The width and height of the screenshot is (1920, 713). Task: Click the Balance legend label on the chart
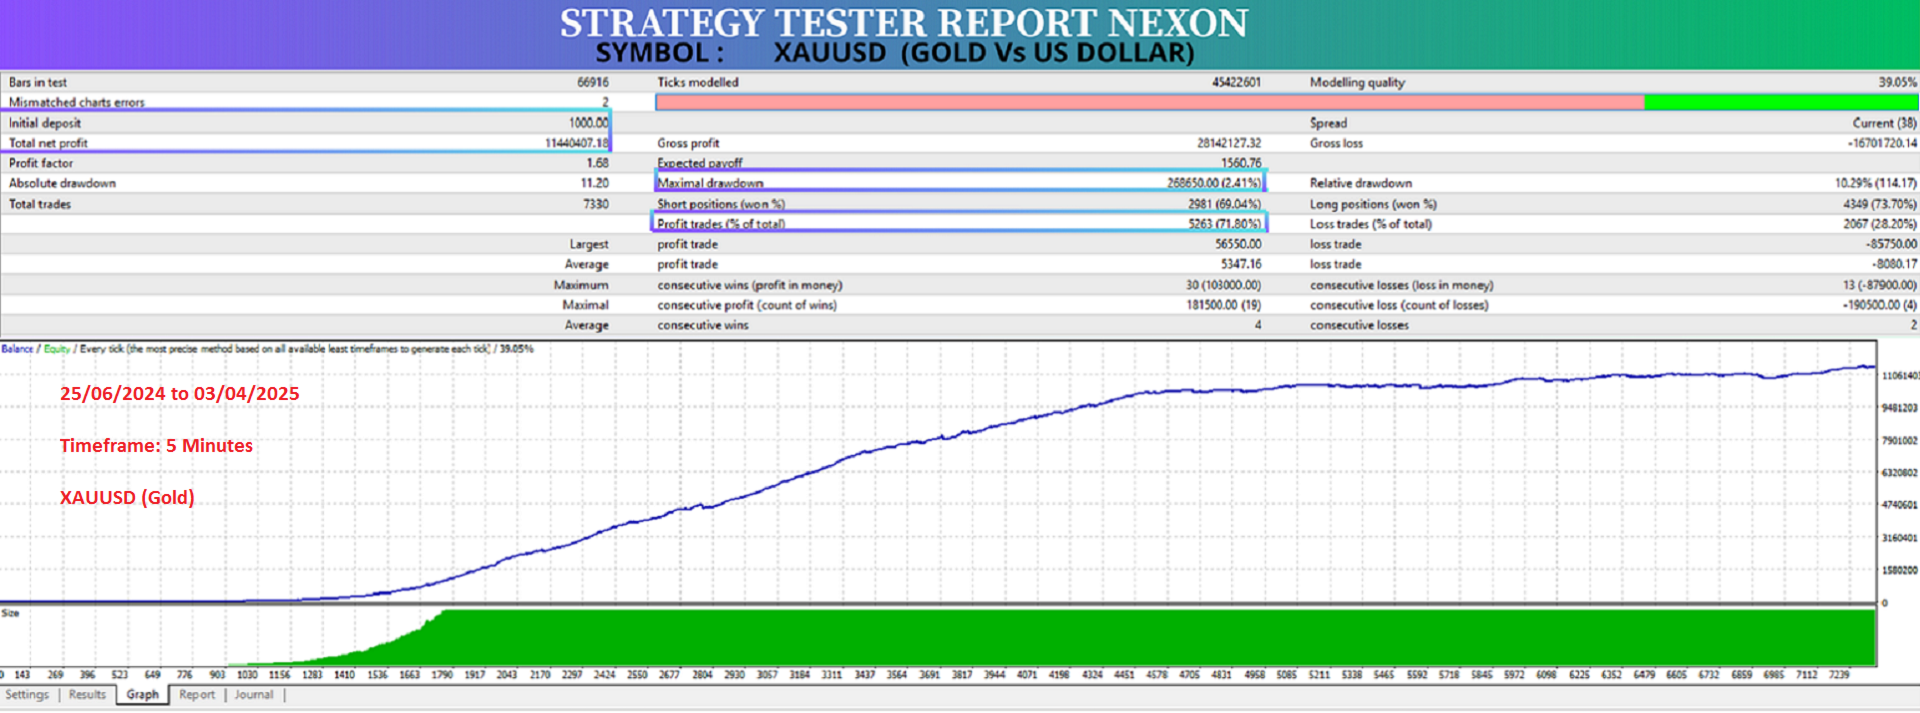pyautogui.click(x=17, y=349)
